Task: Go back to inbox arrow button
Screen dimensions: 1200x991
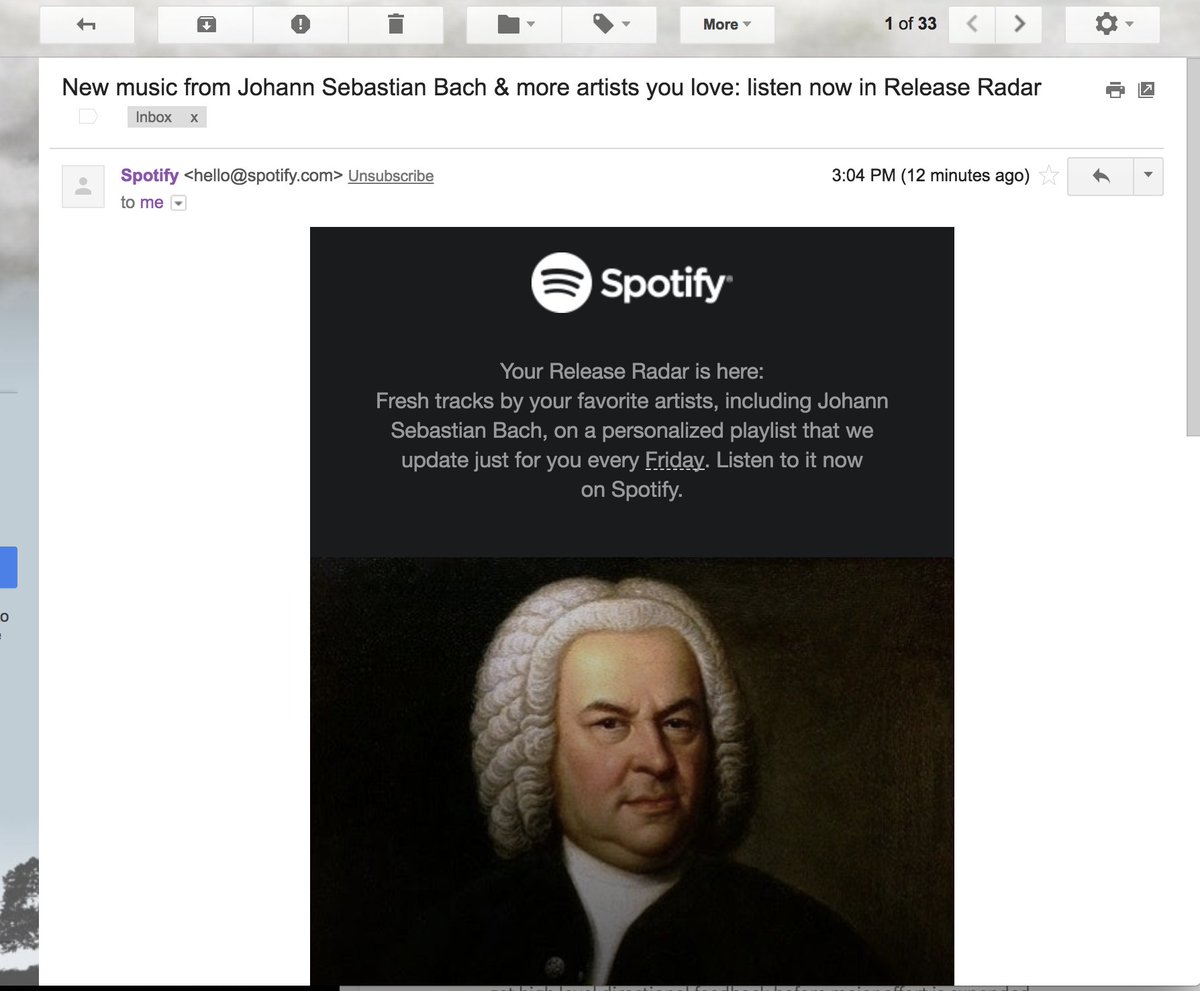Action: click(85, 24)
